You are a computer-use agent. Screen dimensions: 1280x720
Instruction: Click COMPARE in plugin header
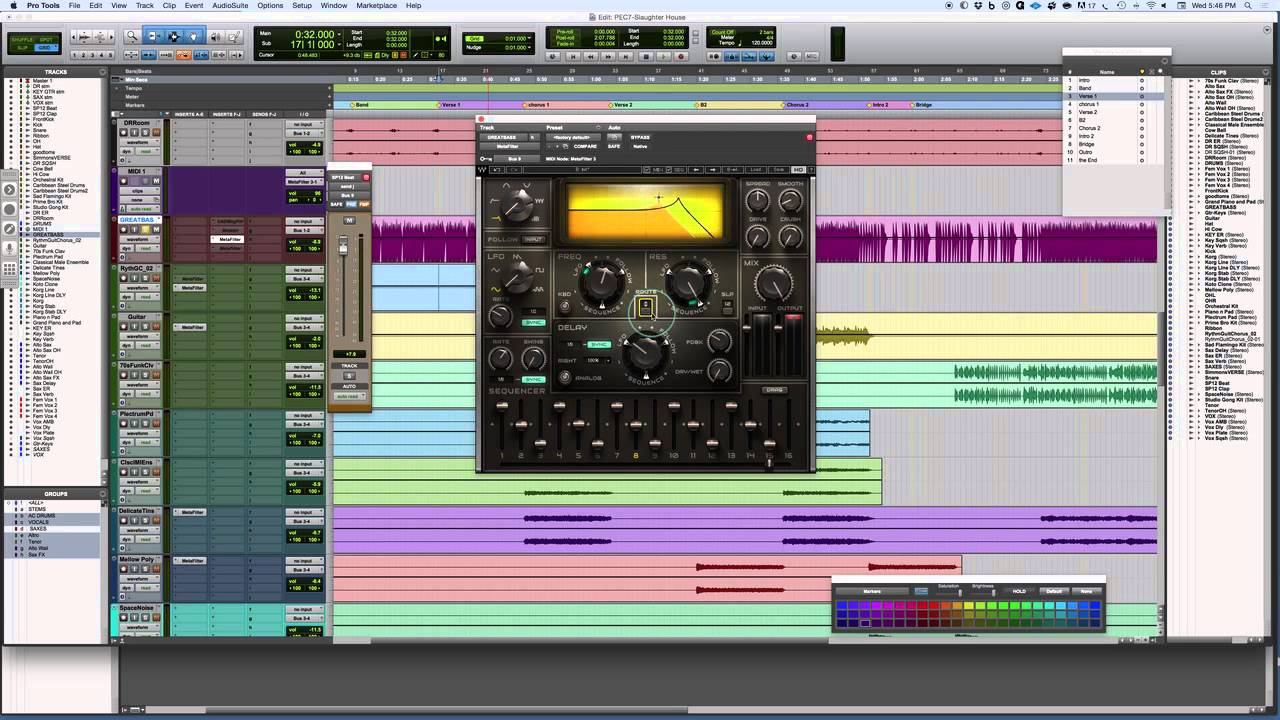tap(585, 146)
